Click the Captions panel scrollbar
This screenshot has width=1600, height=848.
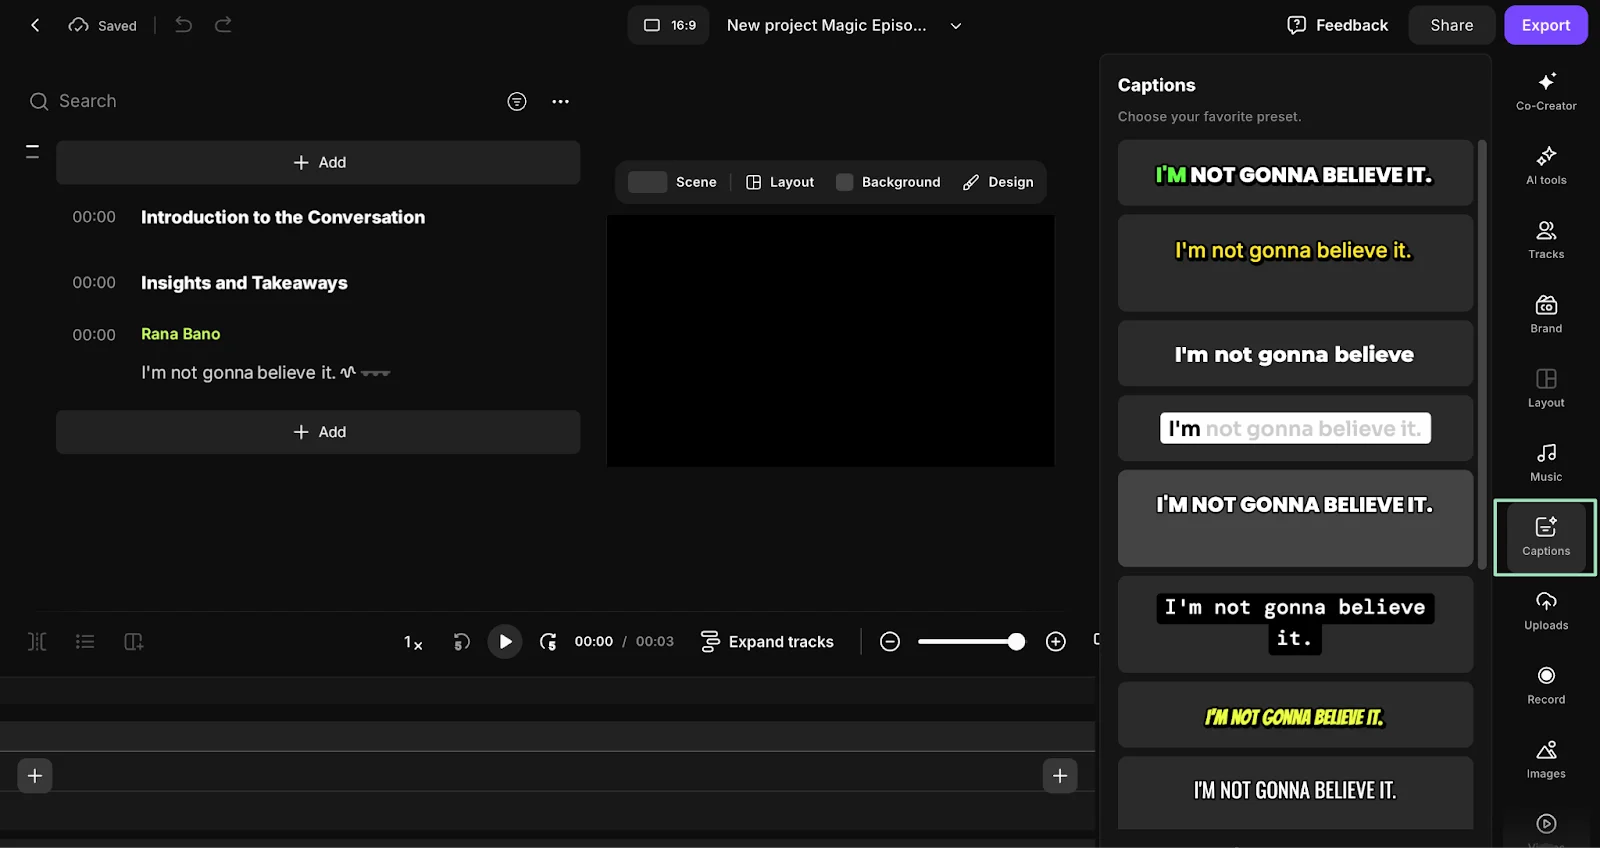[x=1482, y=353]
